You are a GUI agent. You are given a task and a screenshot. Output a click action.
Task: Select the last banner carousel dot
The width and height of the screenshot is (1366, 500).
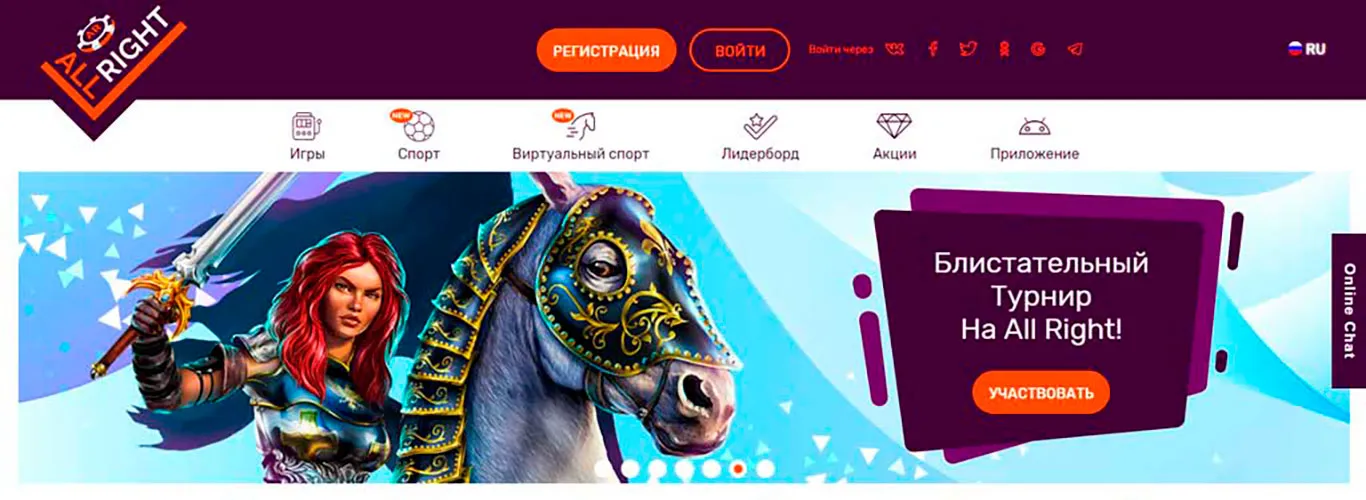tap(765, 468)
